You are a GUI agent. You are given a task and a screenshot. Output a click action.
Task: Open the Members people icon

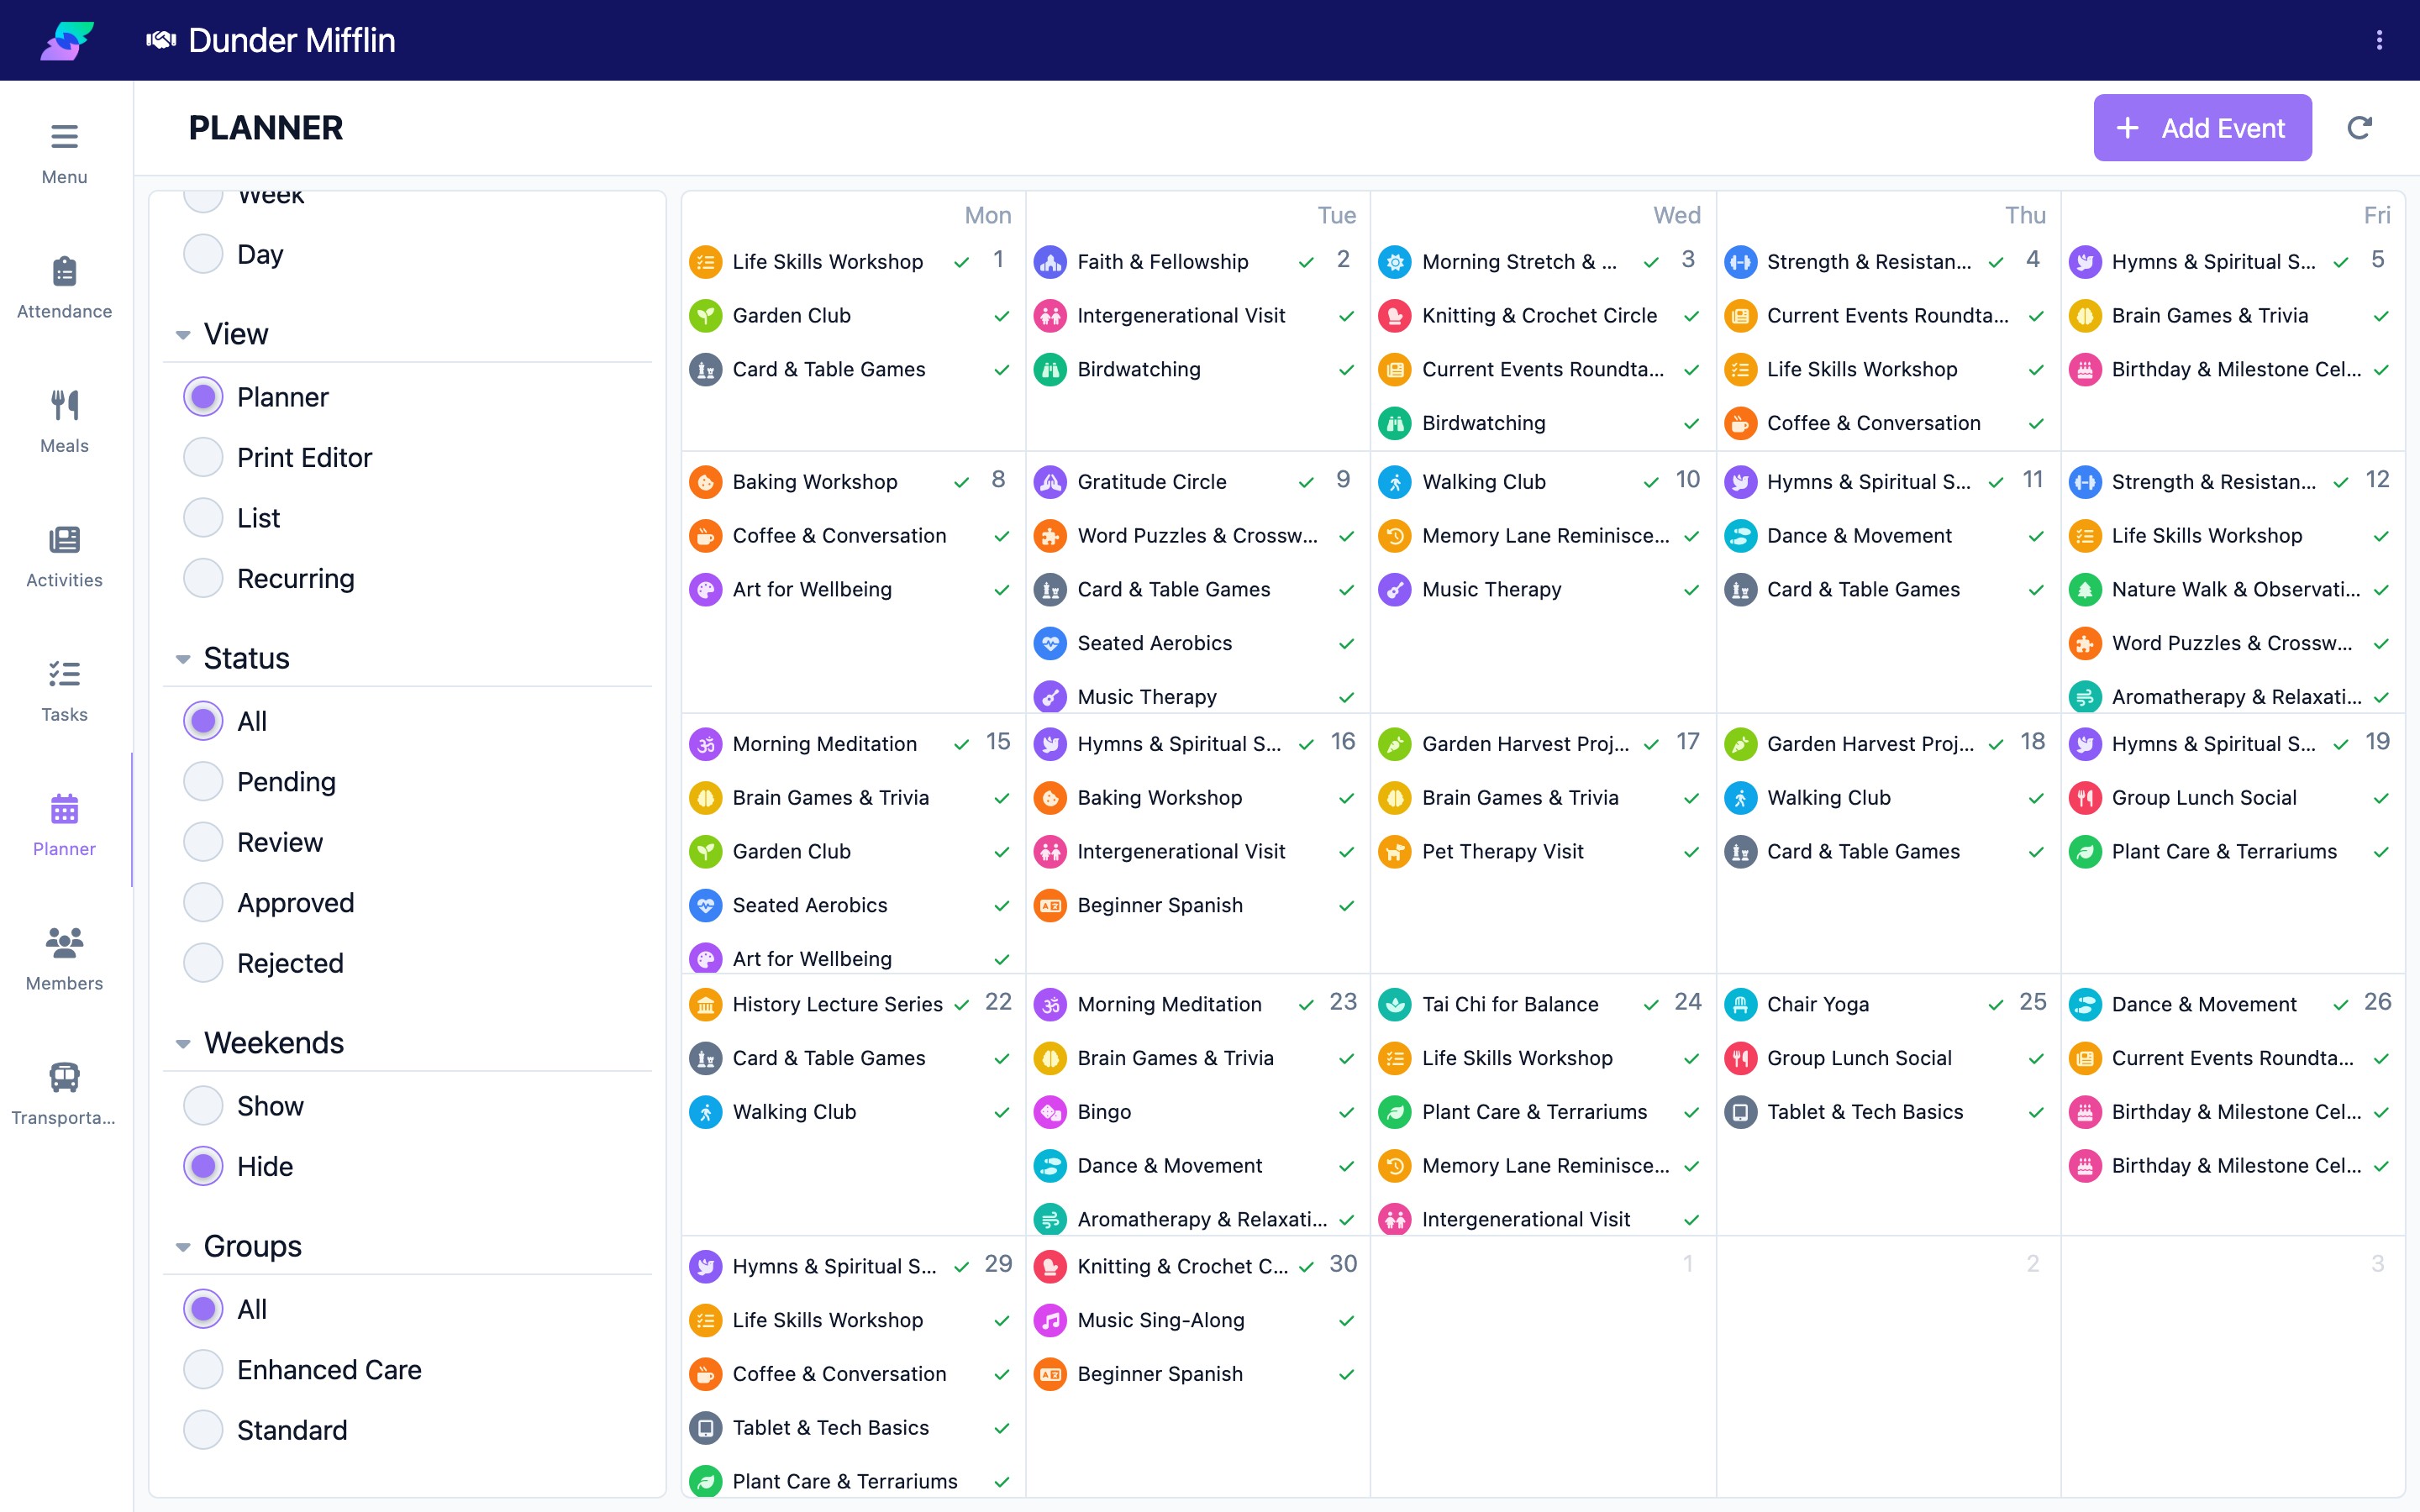click(64, 943)
